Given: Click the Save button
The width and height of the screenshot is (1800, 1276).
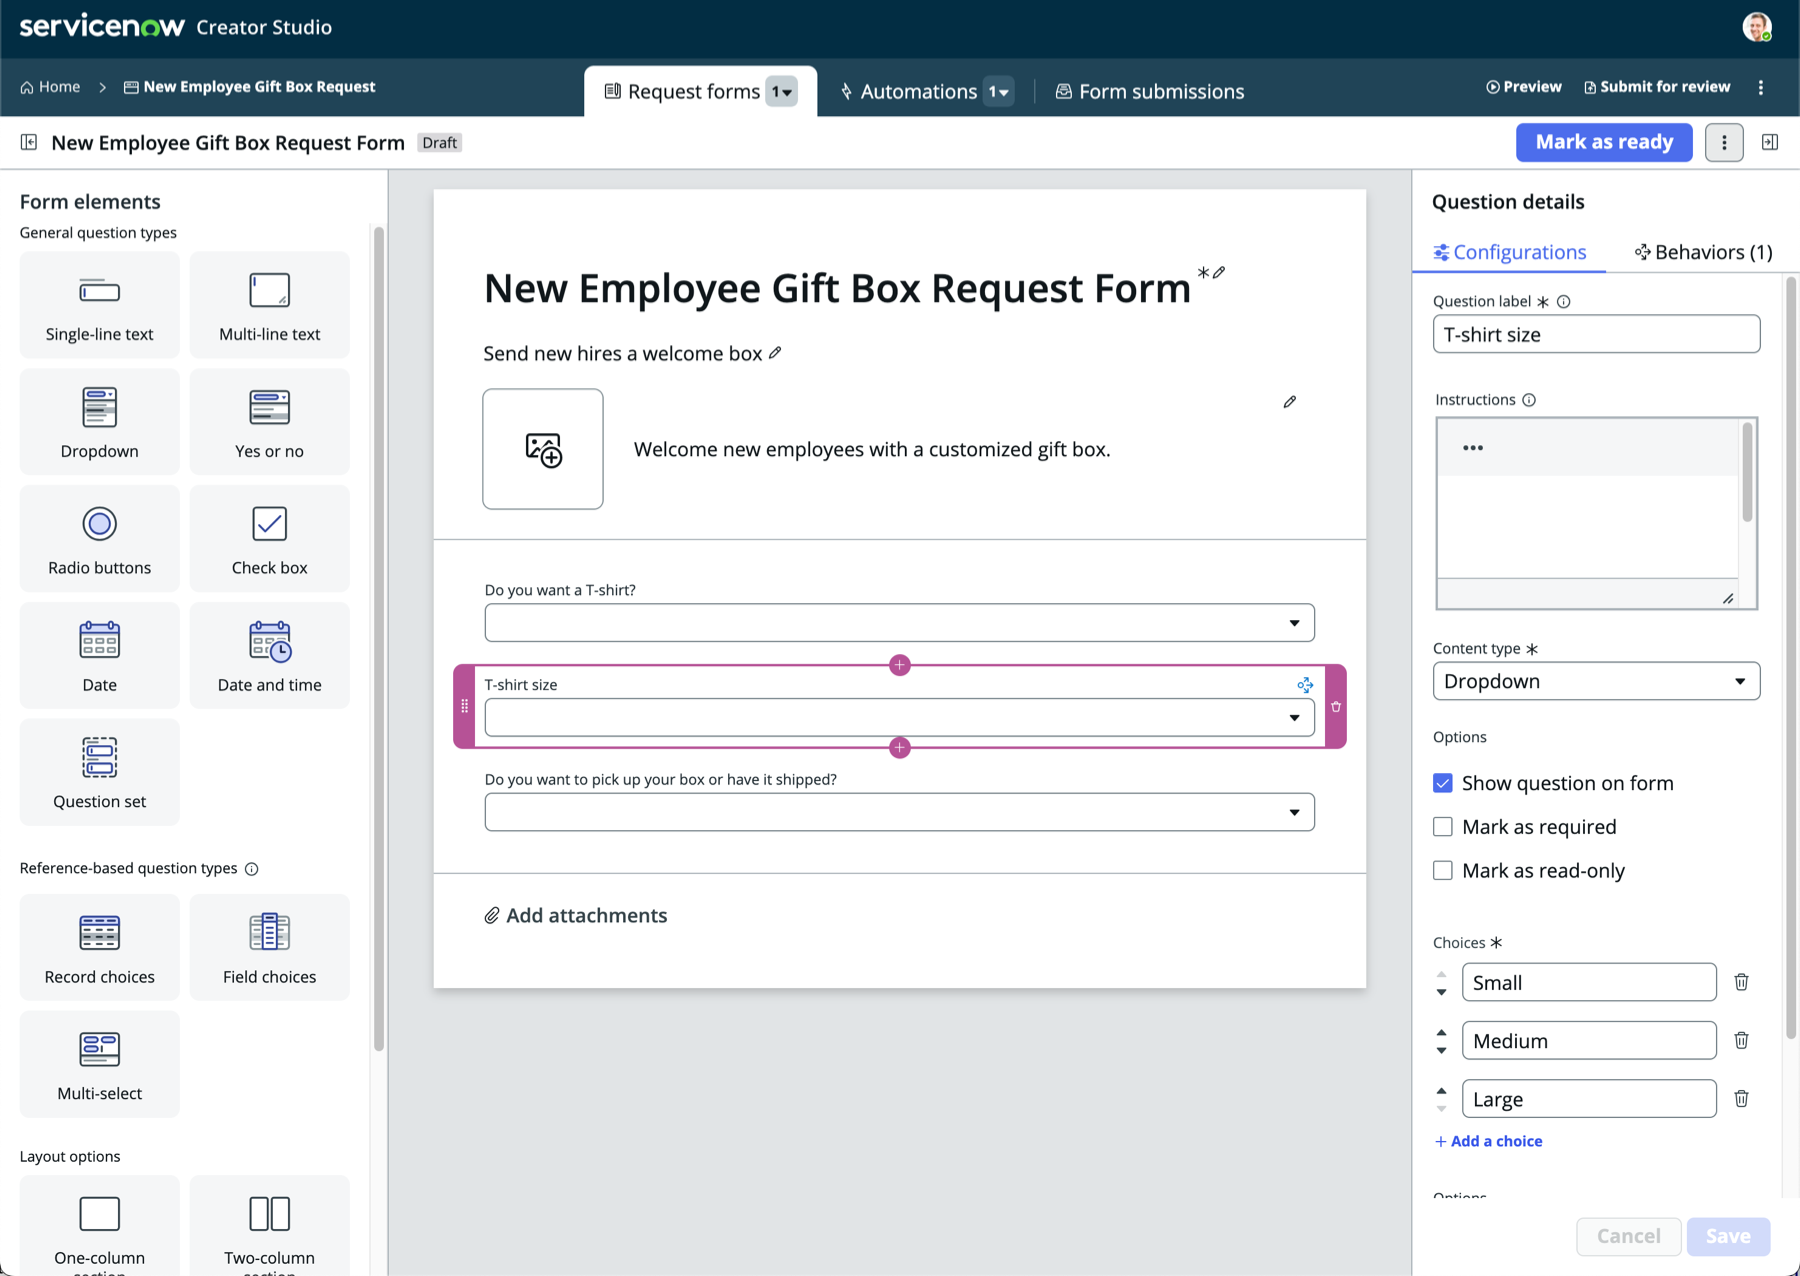Looking at the screenshot, I should point(1728,1236).
